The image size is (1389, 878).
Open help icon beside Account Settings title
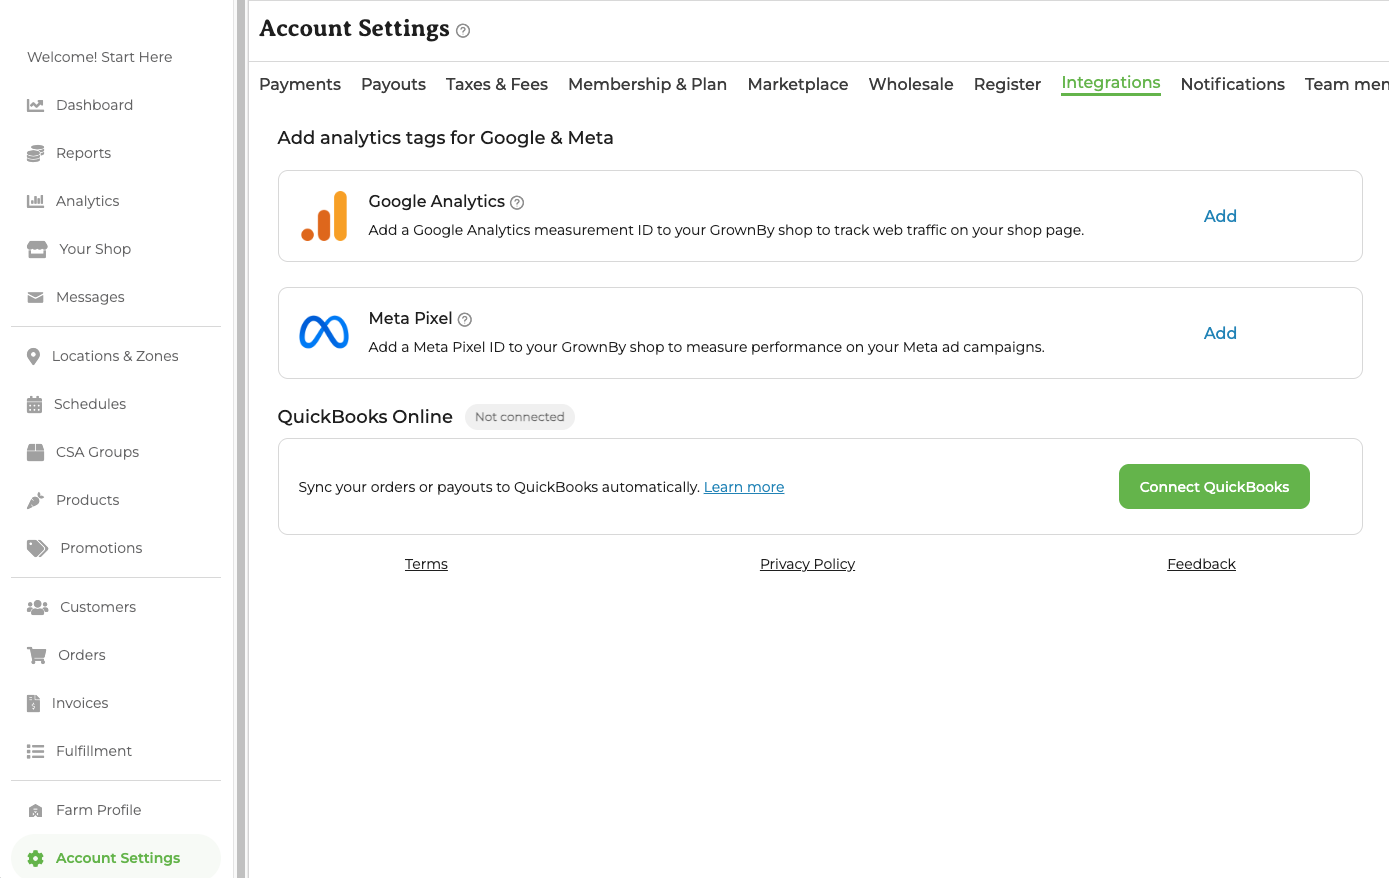pyautogui.click(x=463, y=31)
